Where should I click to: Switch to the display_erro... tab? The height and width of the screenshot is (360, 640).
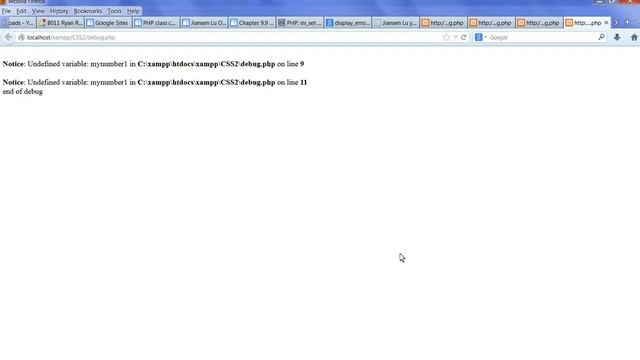[348, 23]
